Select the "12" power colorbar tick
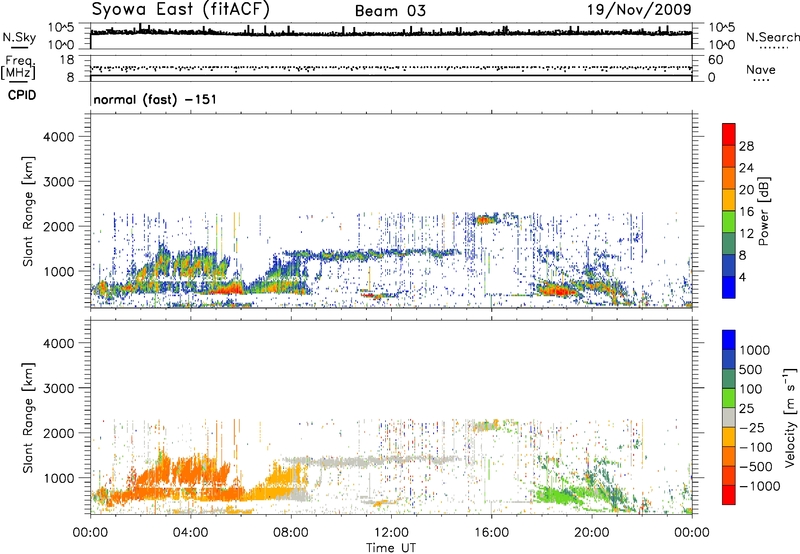The height and width of the screenshot is (554, 800). tap(746, 234)
